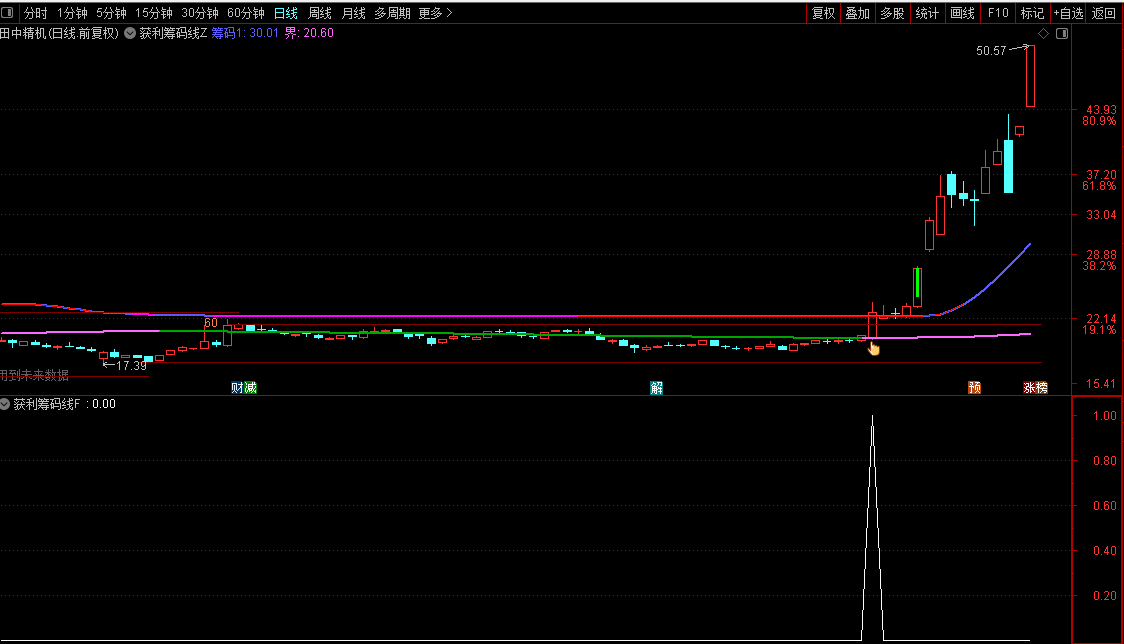
Task: Expand the 获利筹码线Z indicator dropdown
Action: [130, 33]
